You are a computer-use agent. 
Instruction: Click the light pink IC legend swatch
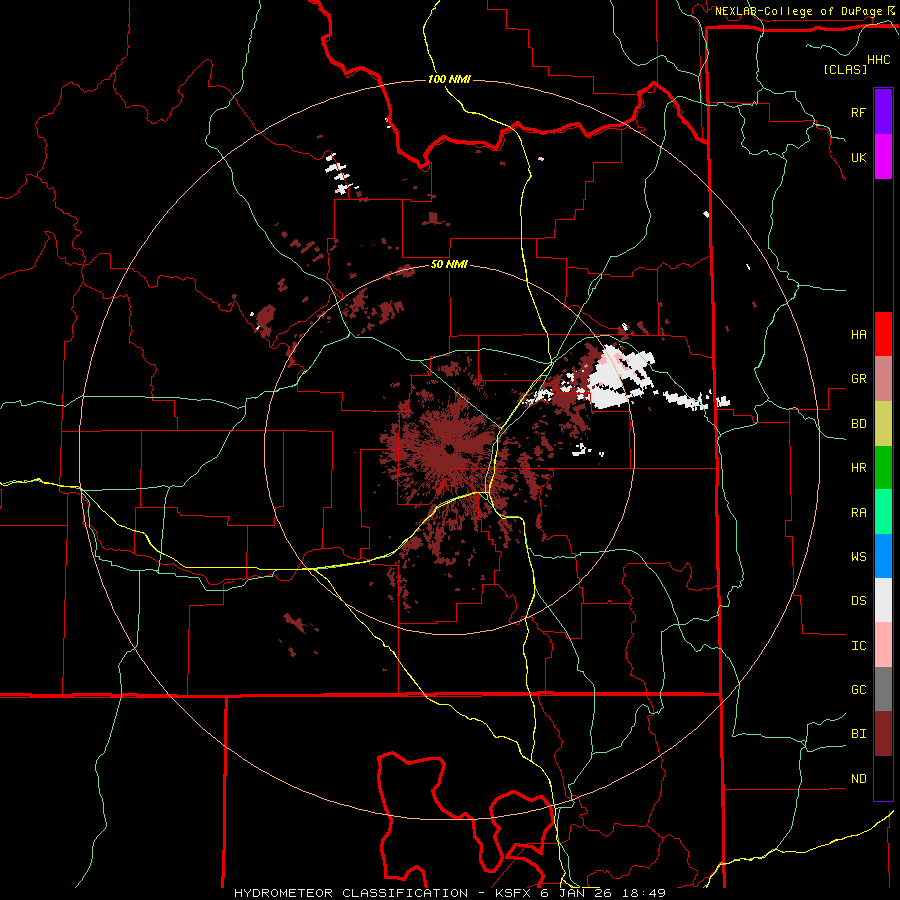coord(883,645)
